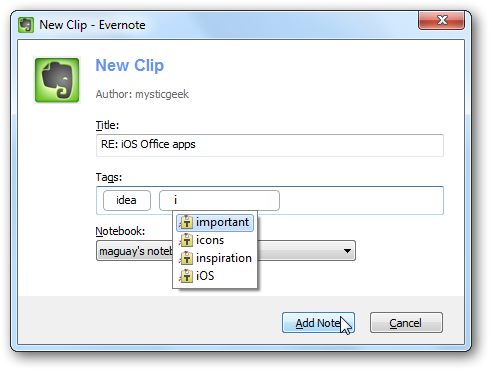The height and width of the screenshot is (370, 490).
Task: Click the large Evernote elephant logo
Action: click(x=57, y=80)
